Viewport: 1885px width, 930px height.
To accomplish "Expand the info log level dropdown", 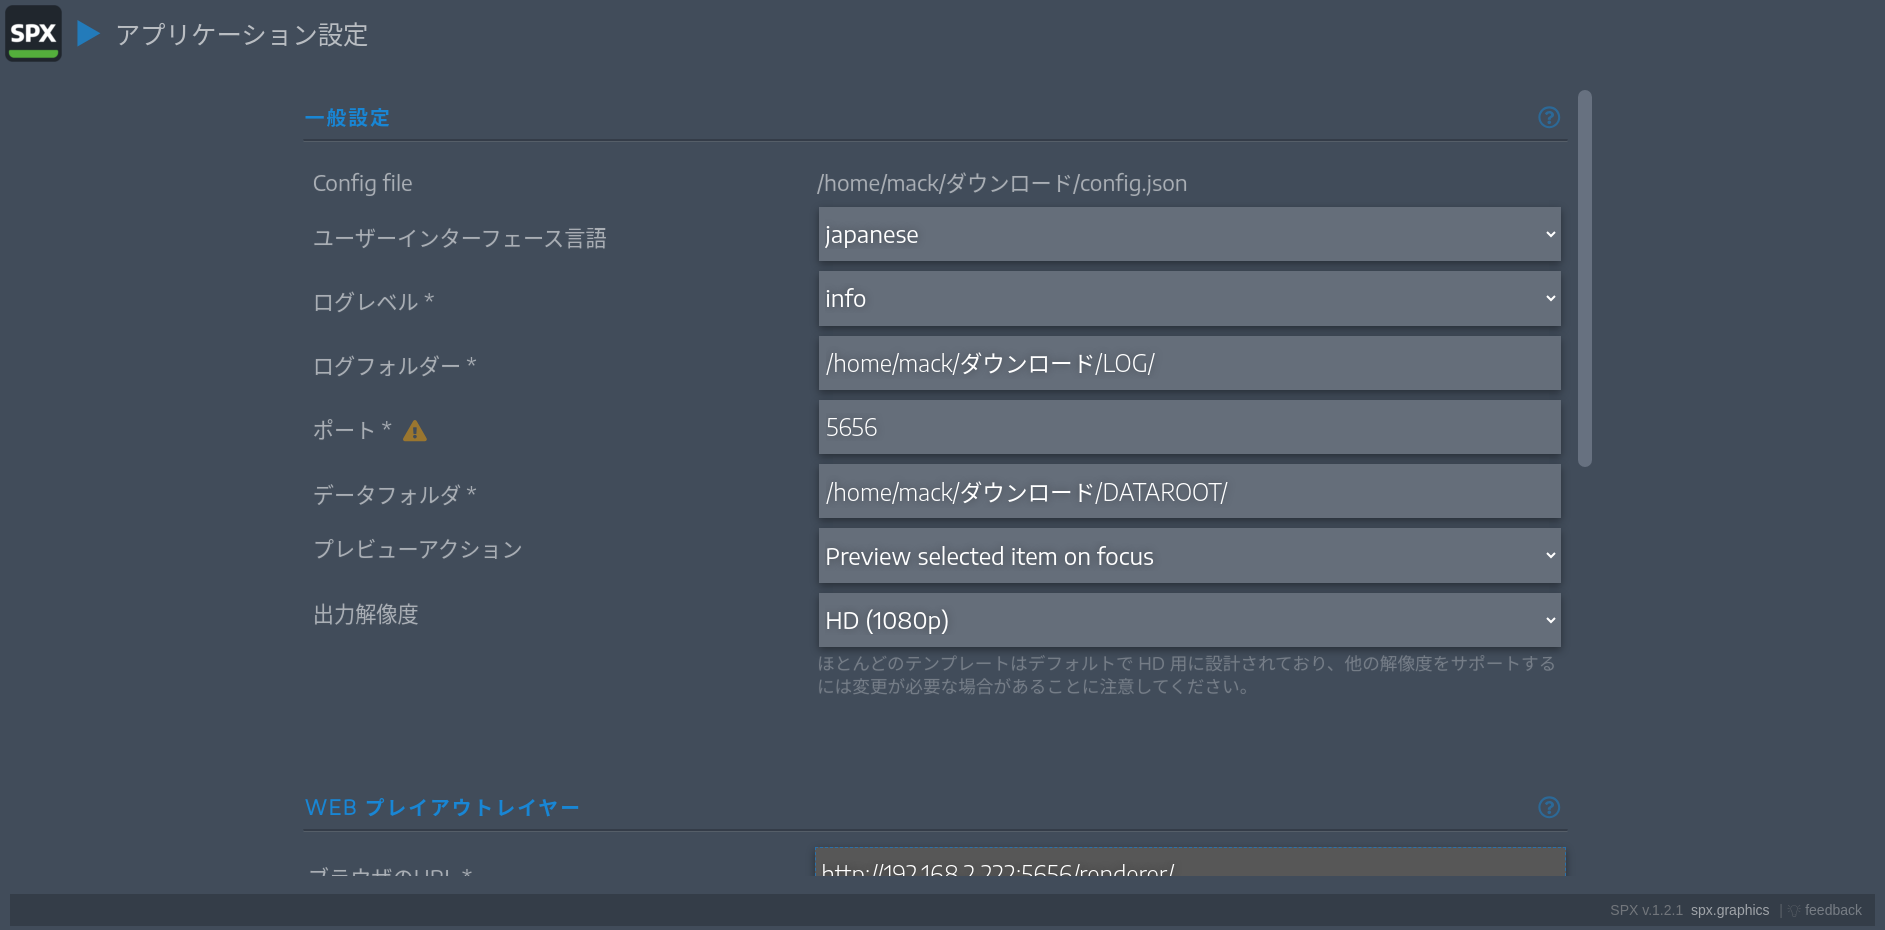I will (1189, 298).
